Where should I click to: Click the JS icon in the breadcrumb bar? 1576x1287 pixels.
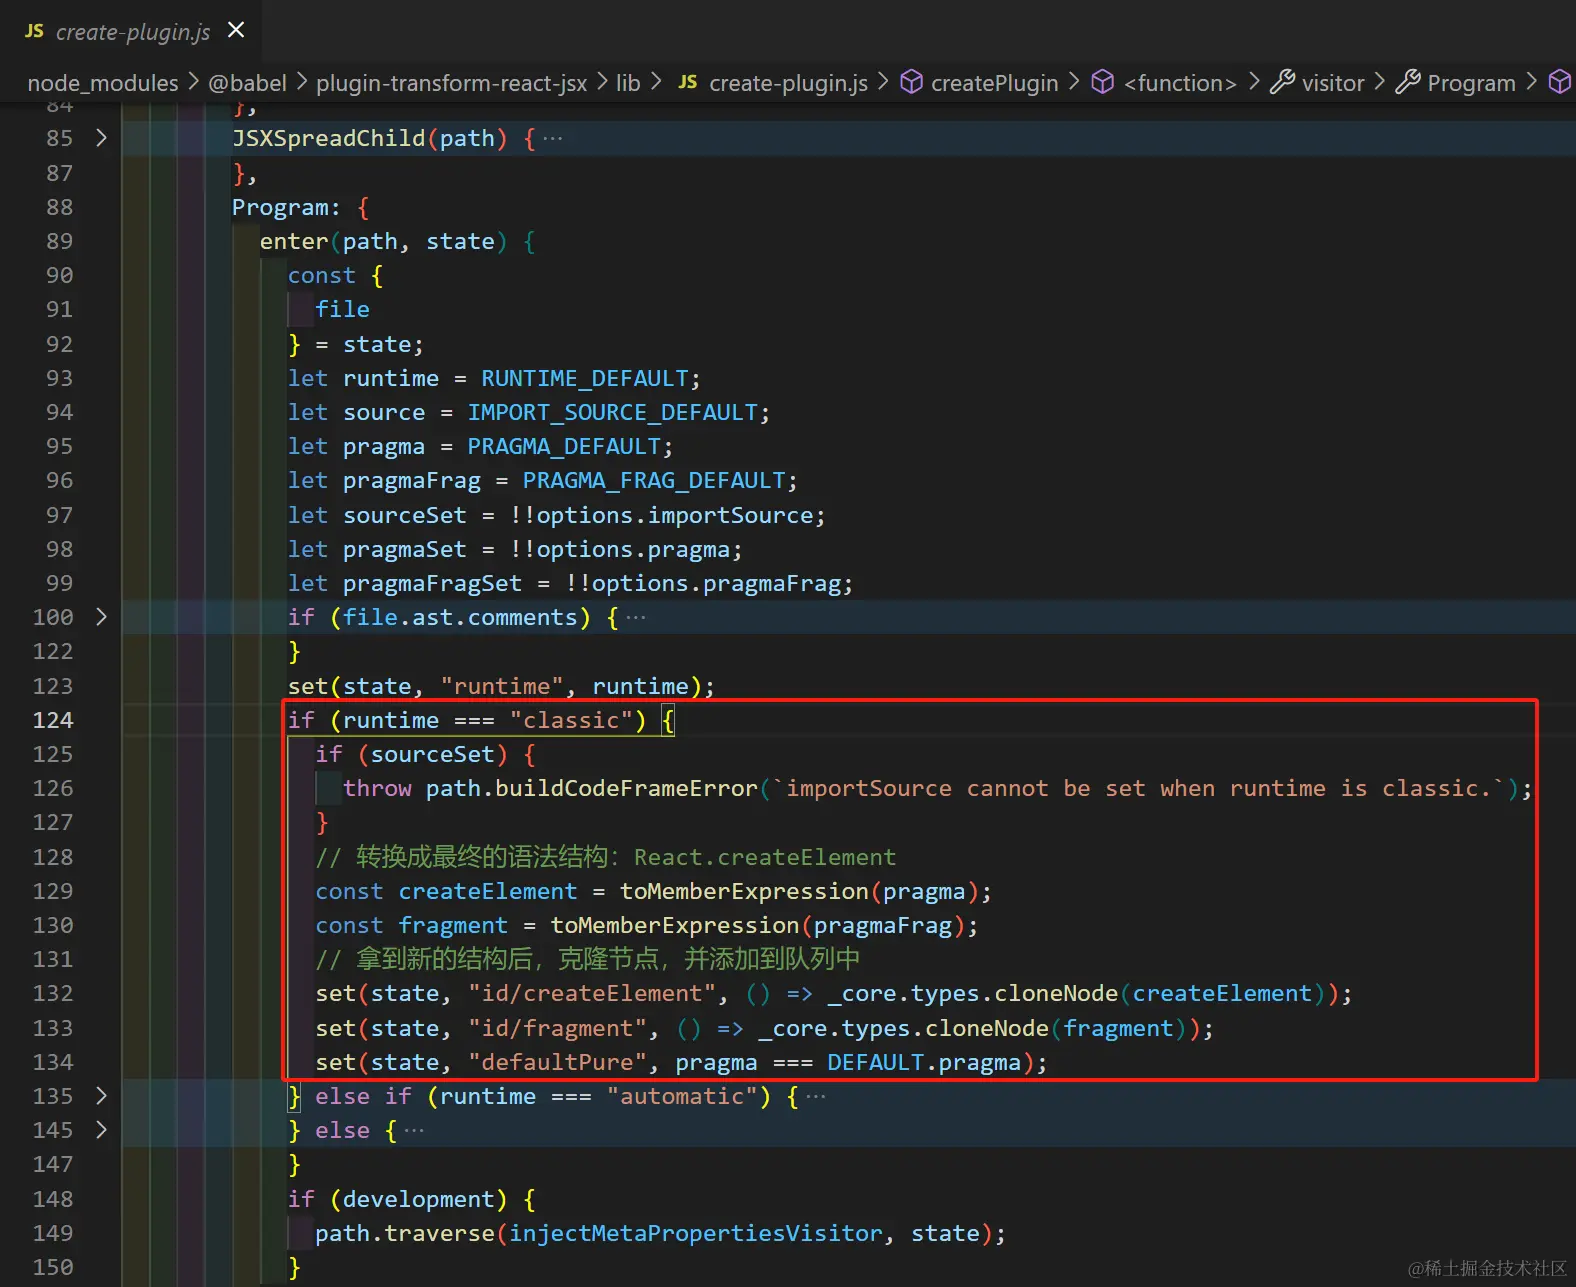(x=688, y=82)
